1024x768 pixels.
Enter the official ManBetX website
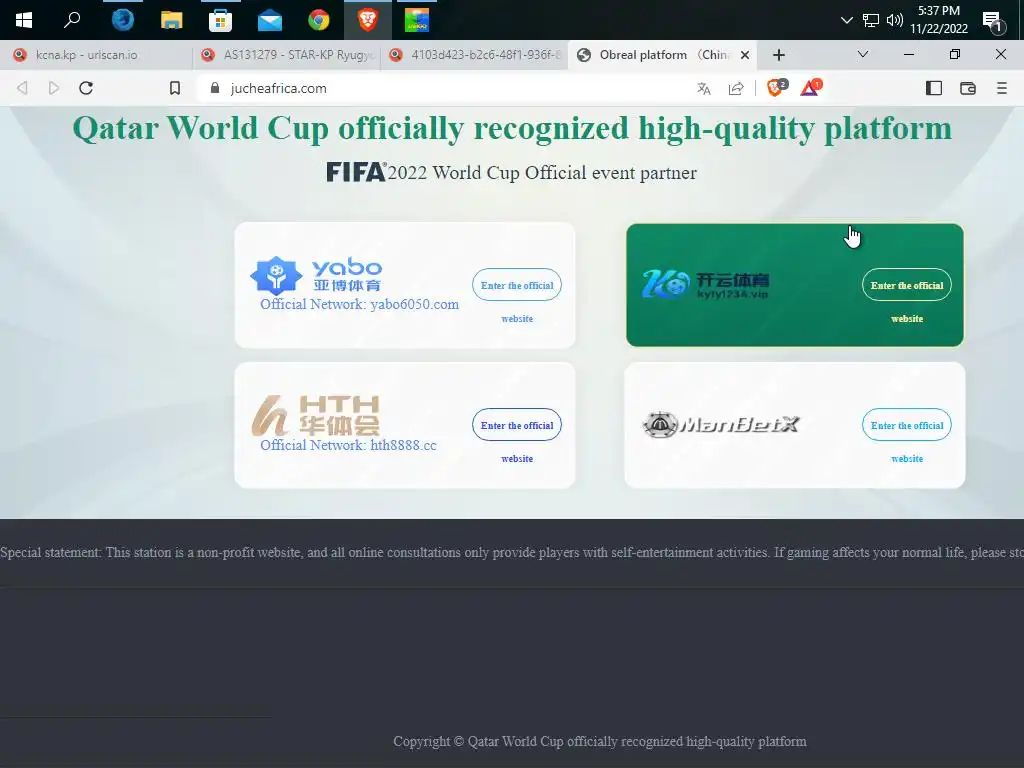pyautogui.click(x=906, y=425)
